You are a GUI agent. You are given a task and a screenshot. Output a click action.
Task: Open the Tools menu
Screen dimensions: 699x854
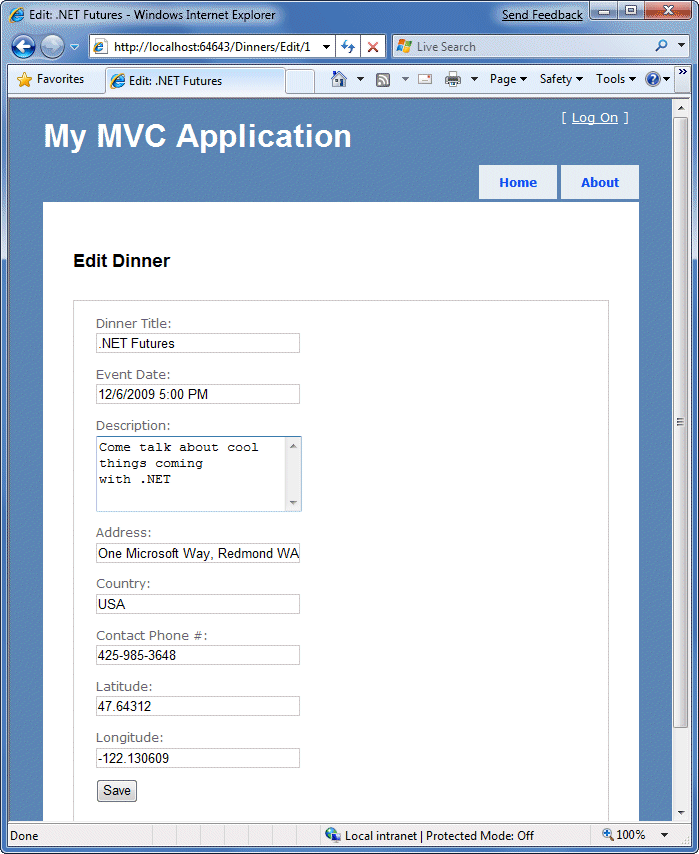click(x=616, y=80)
